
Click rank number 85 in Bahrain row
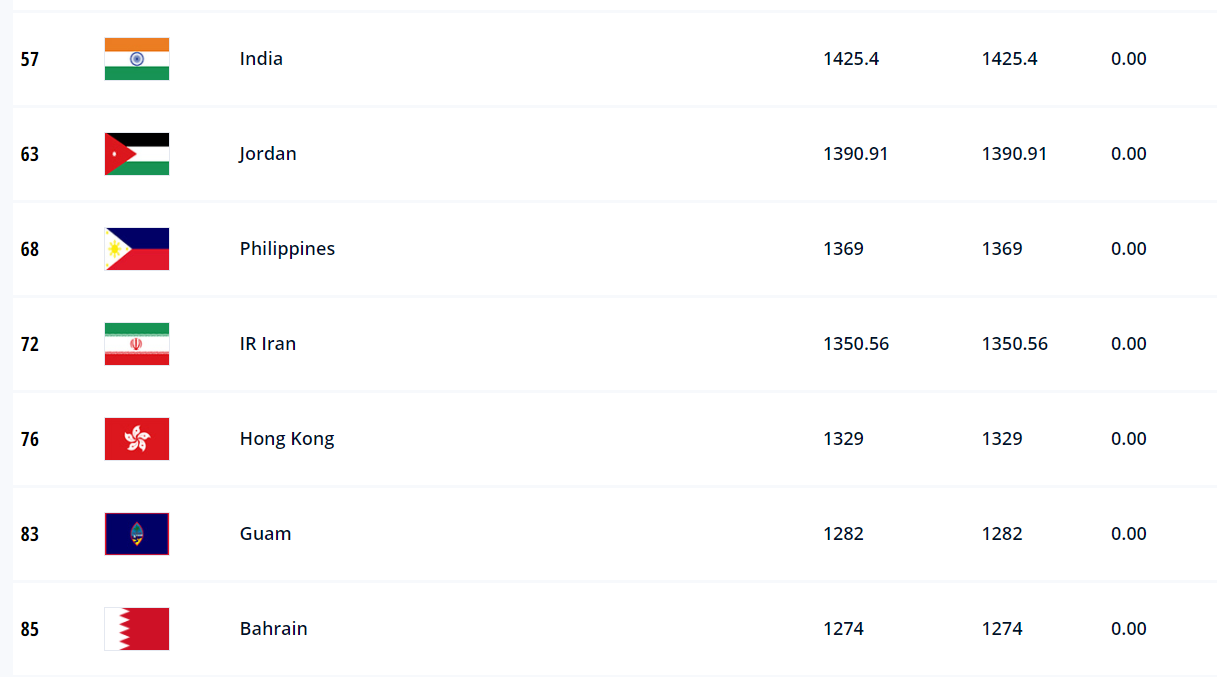click(x=30, y=629)
